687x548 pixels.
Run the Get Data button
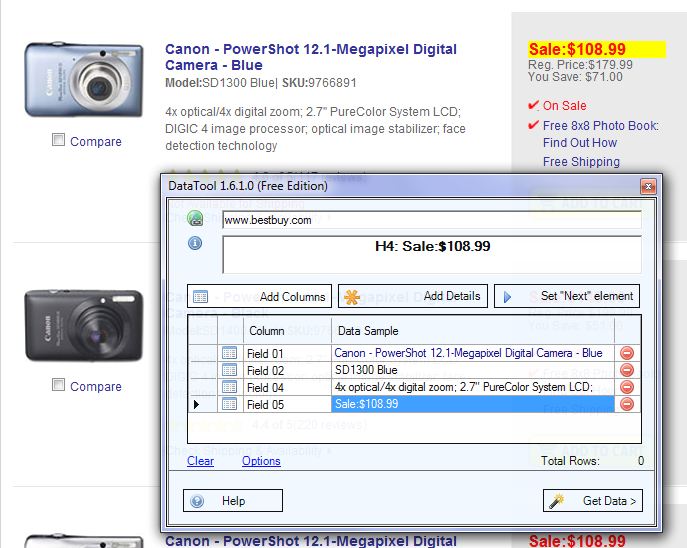(592, 500)
